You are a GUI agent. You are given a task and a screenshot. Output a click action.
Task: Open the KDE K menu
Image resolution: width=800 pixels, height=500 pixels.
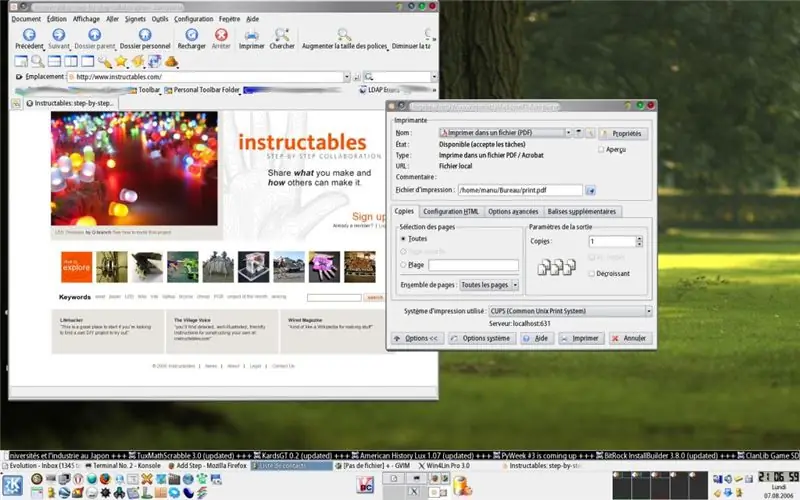pos(13,485)
